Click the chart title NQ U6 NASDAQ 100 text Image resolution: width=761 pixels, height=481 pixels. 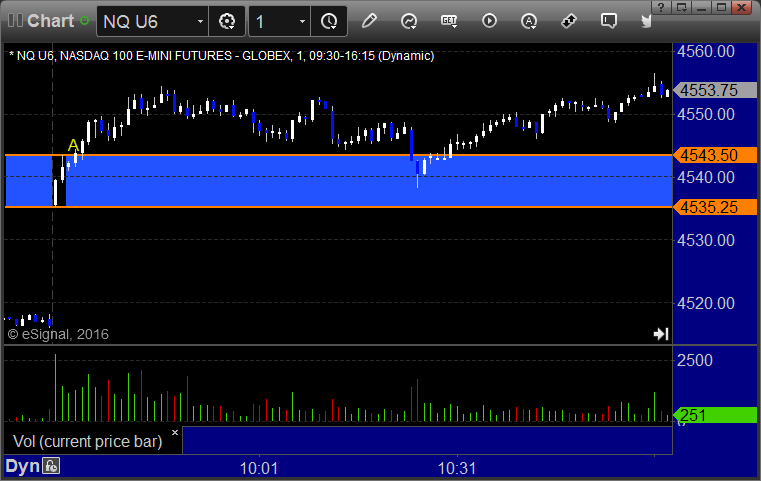[221, 56]
